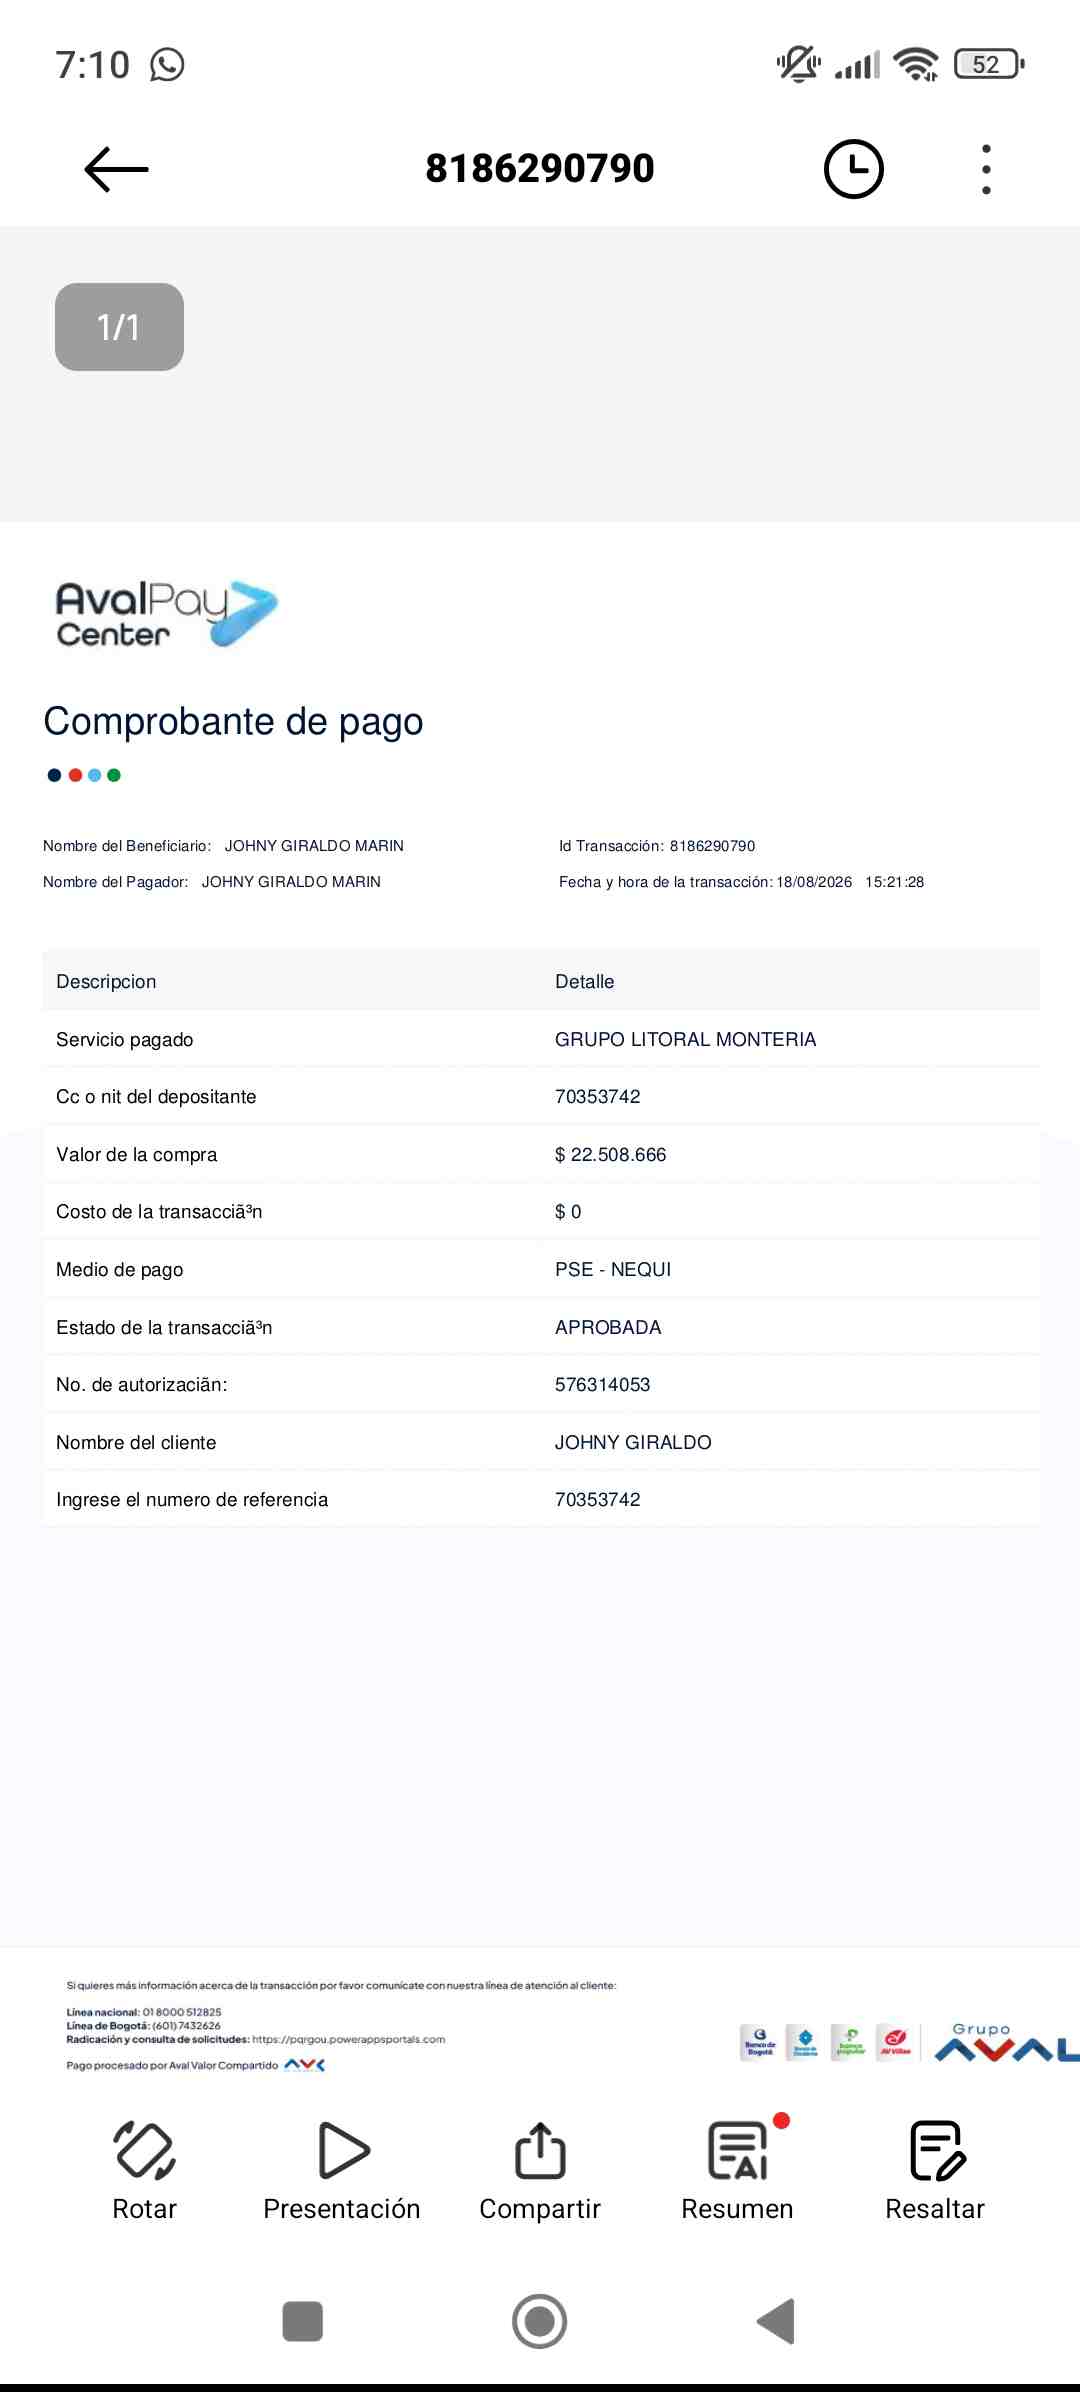Tap the Compartir share icon
The image size is (1080, 2392).
[x=540, y=2150]
